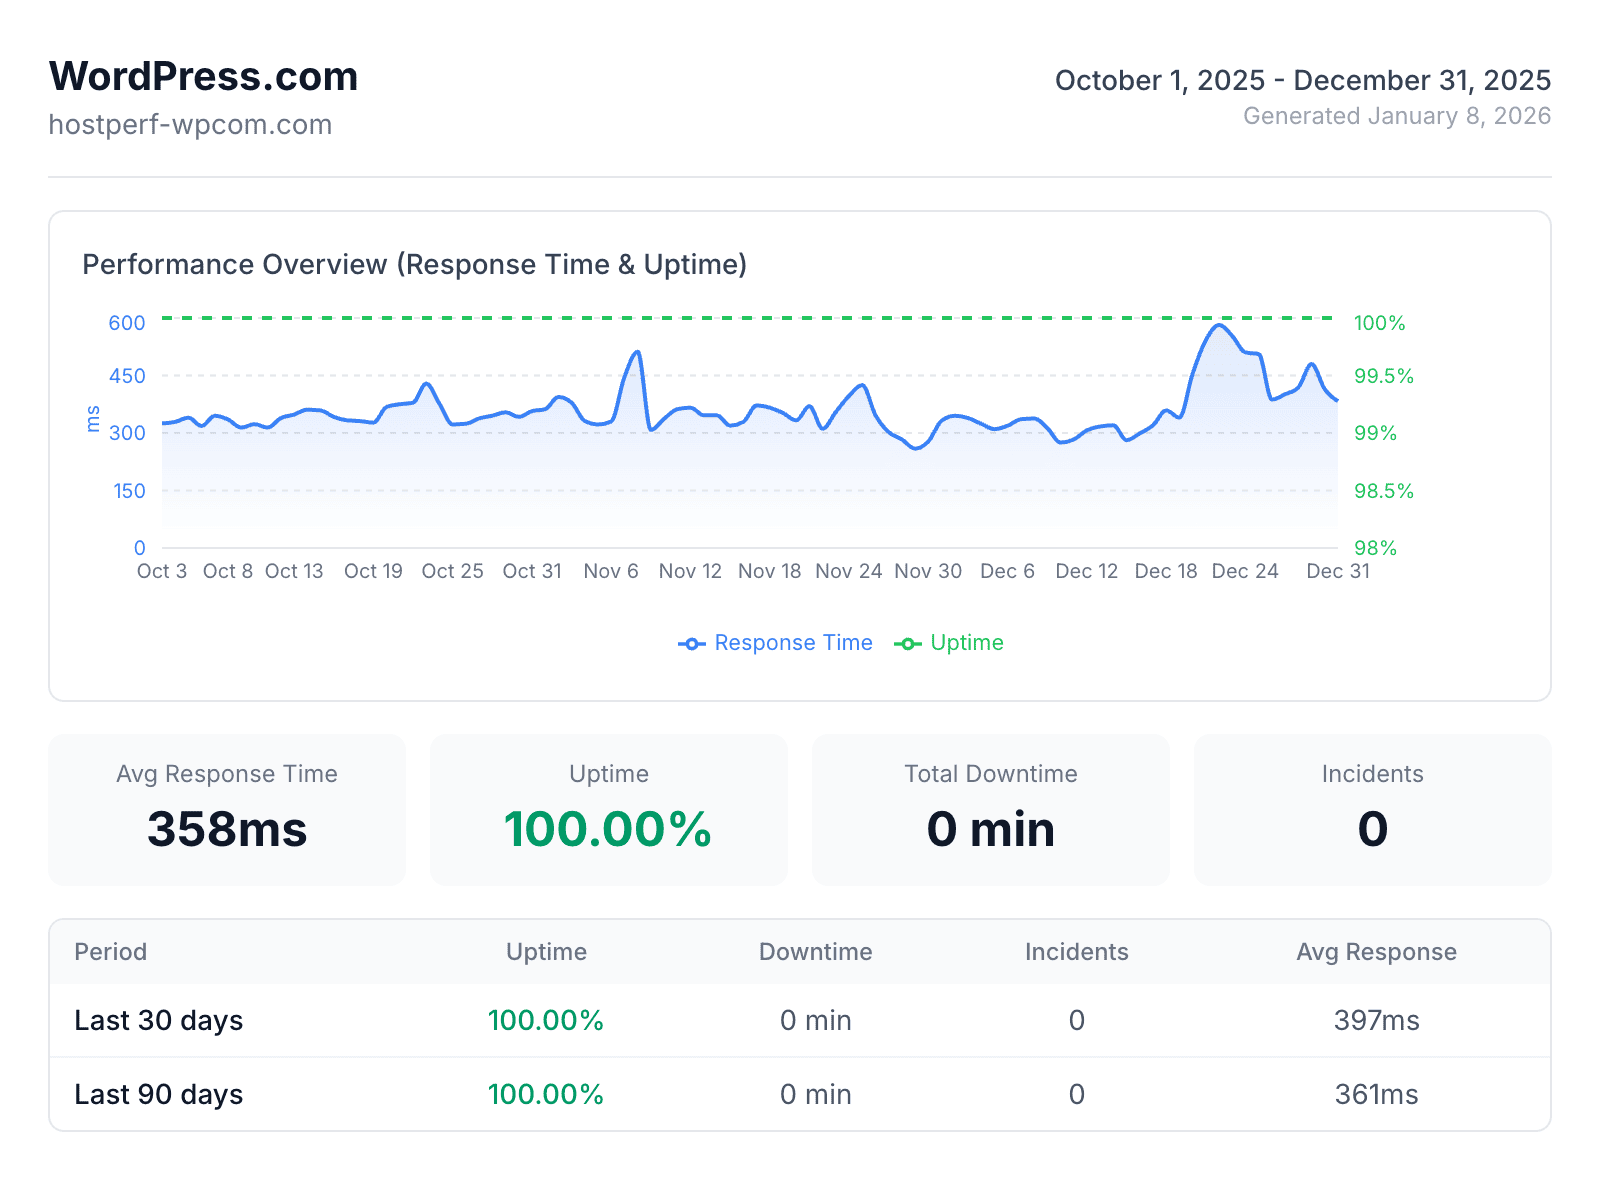
Task: Click the Incidents summary card
Action: point(1372,810)
